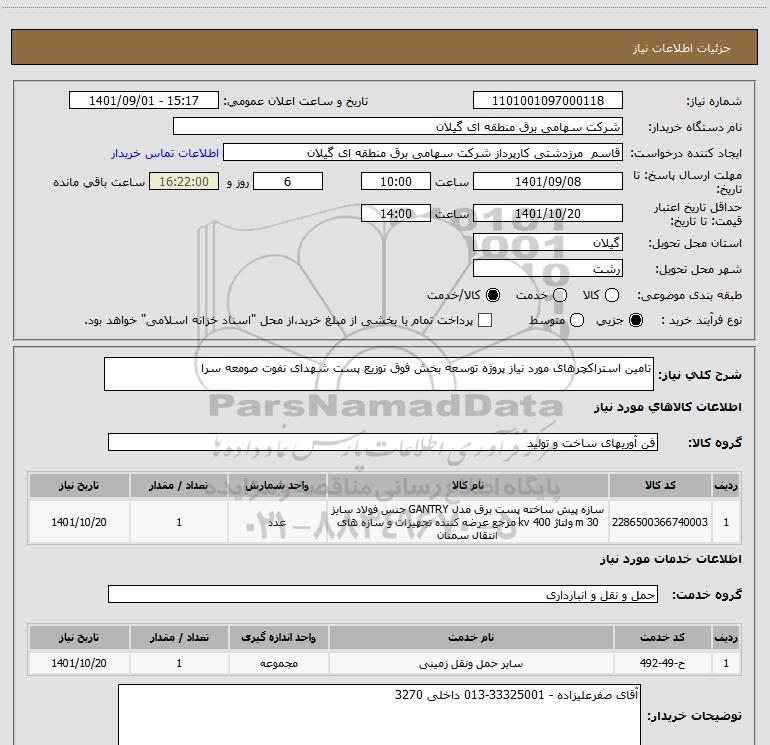This screenshot has height=745, width=770.
Task: Click the service group field حمل و نقل
Action: tap(383, 594)
